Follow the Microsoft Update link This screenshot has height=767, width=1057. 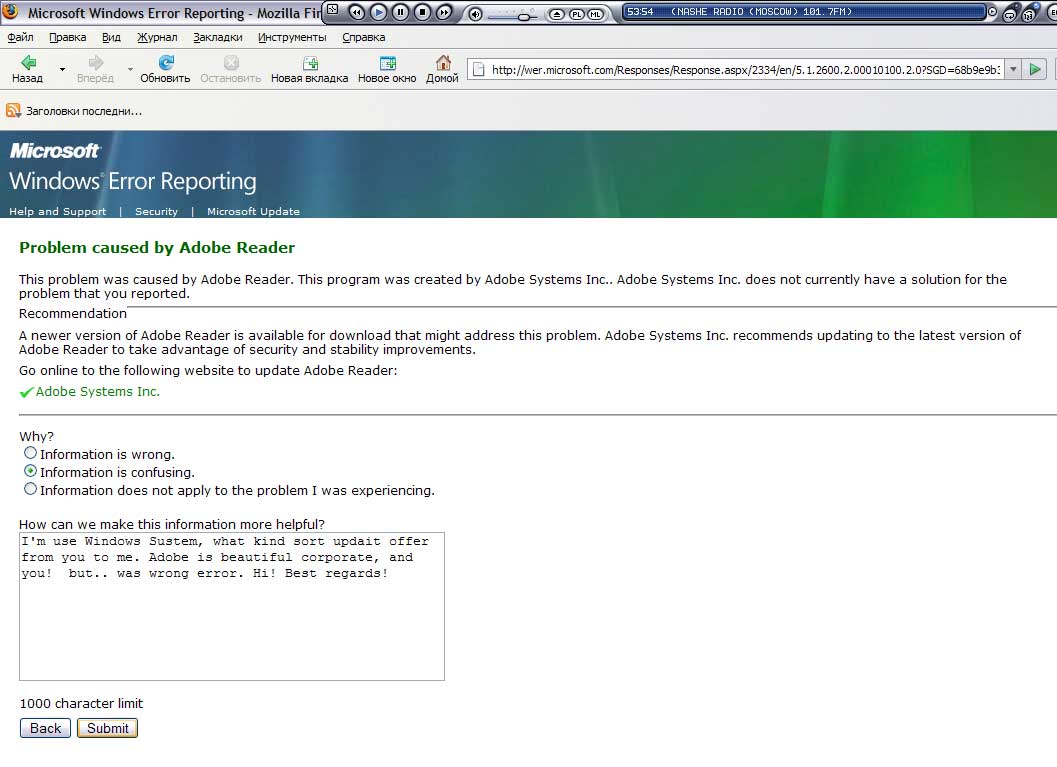tap(253, 211)
